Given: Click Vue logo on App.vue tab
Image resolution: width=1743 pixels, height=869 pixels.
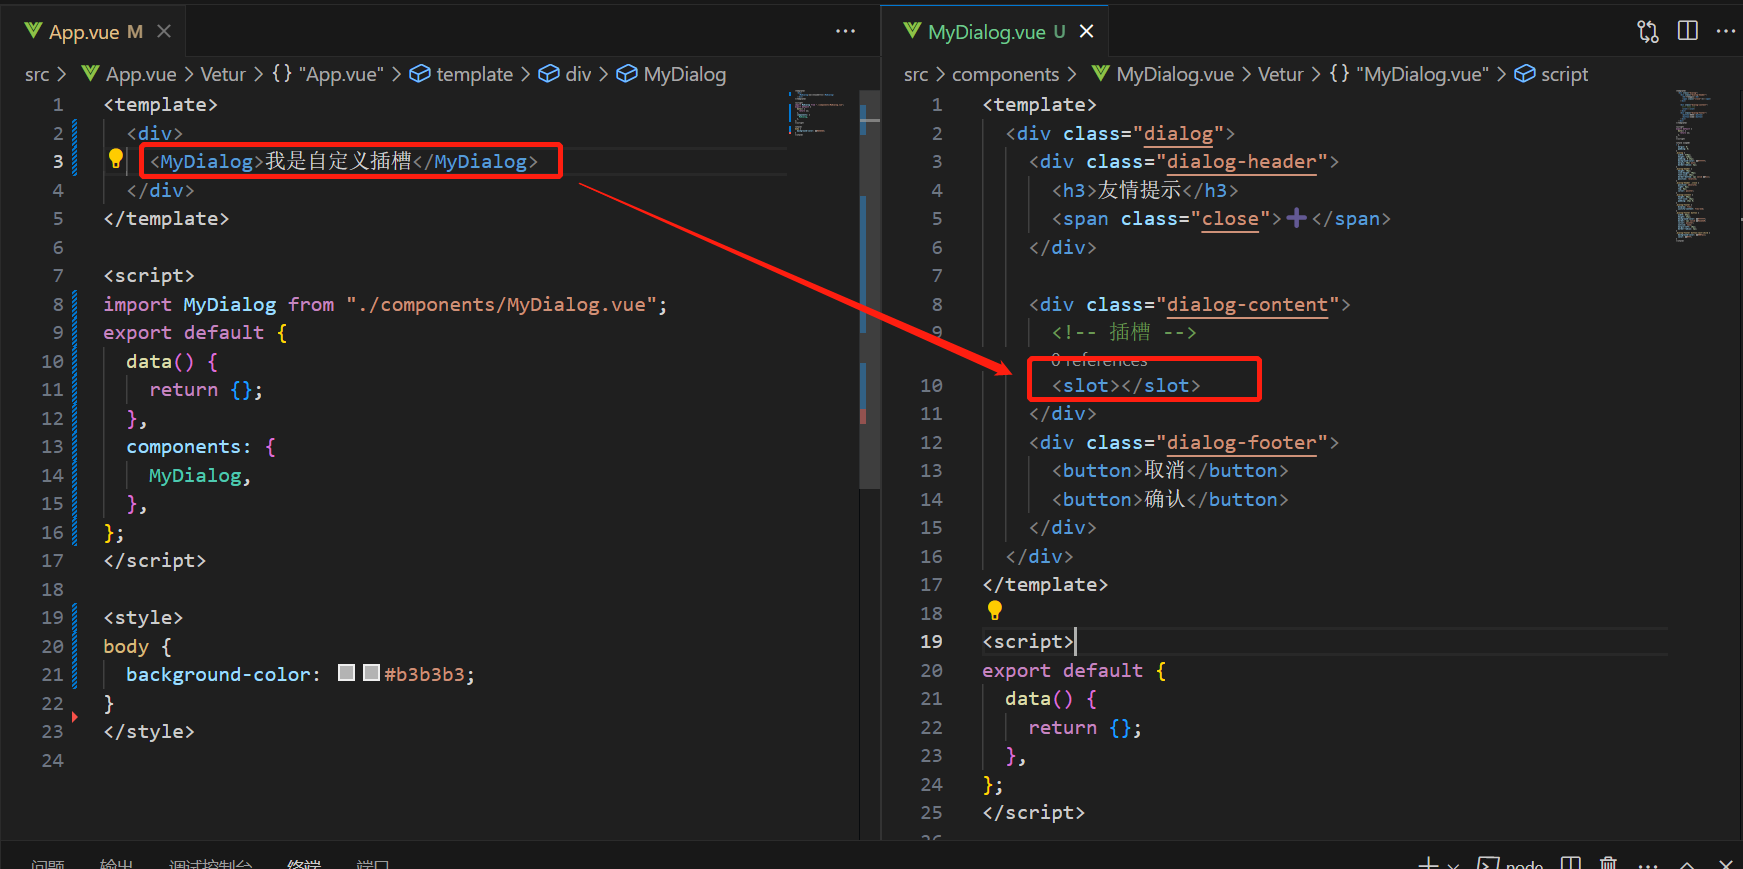Looking at the screenshot, I should [34, 31].
